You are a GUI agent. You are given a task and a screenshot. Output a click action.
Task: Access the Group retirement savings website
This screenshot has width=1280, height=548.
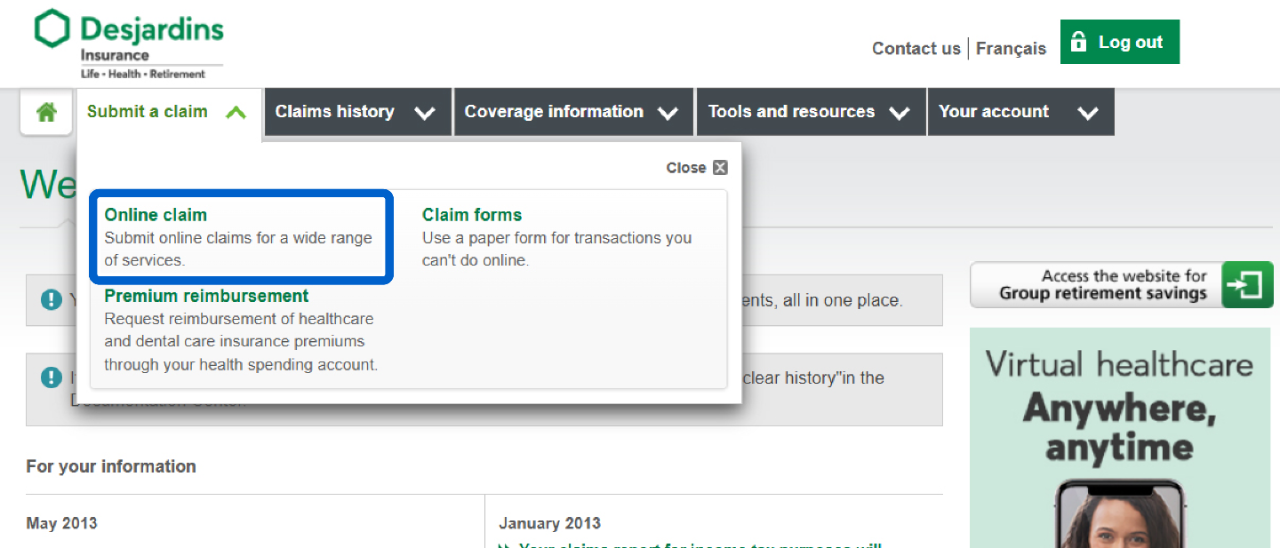(1102, 285)
